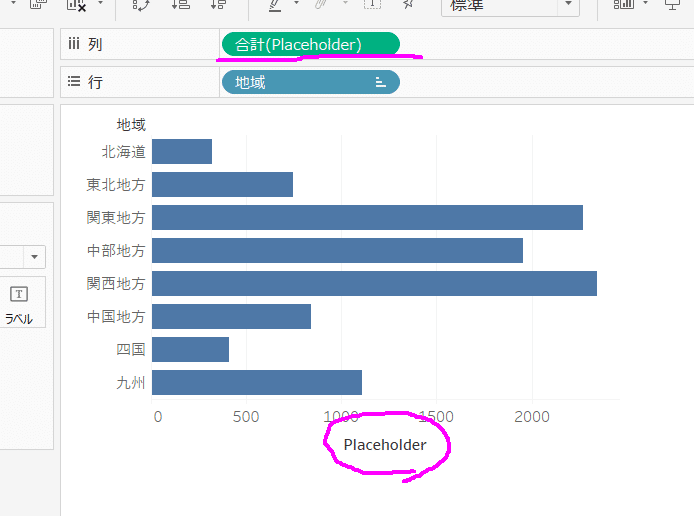Click the Sort descending toolbar icon

click(x=218, y=4)
